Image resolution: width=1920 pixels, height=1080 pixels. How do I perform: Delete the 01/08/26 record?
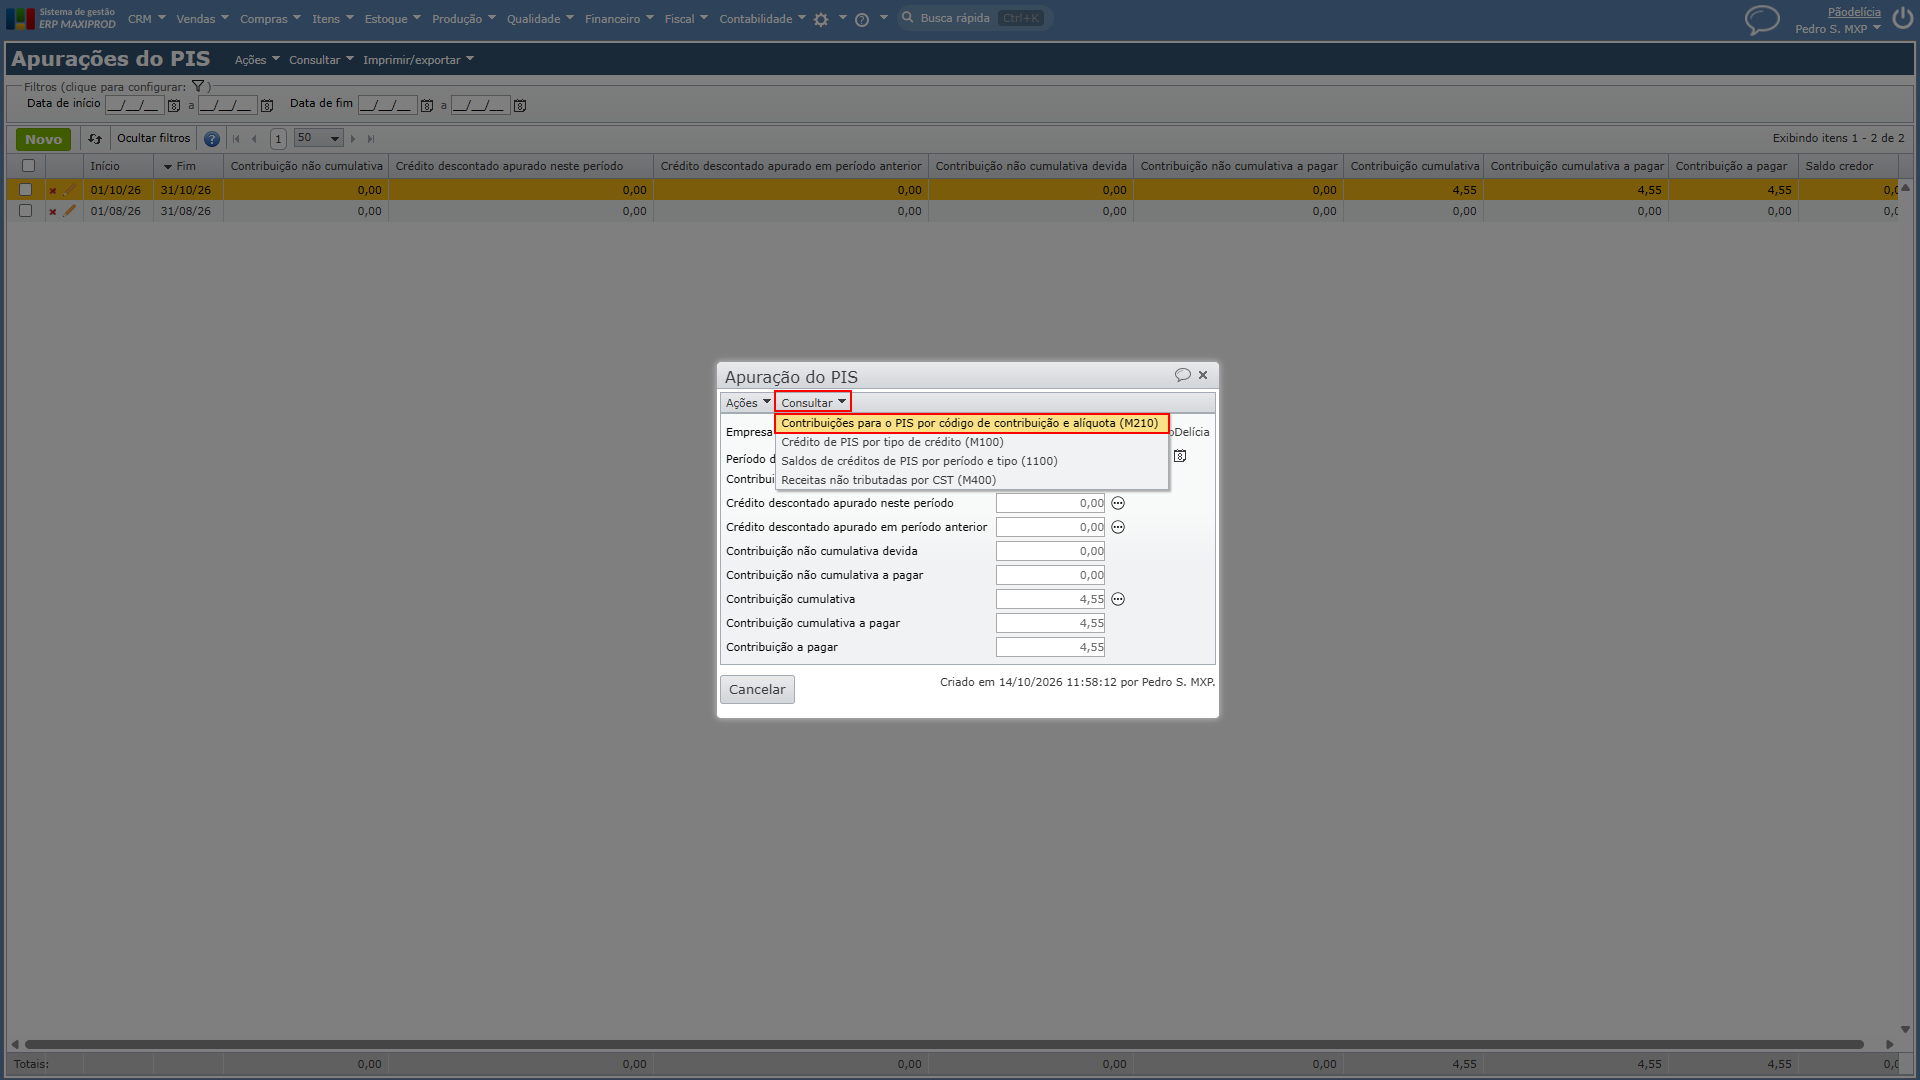coord(53,211)
